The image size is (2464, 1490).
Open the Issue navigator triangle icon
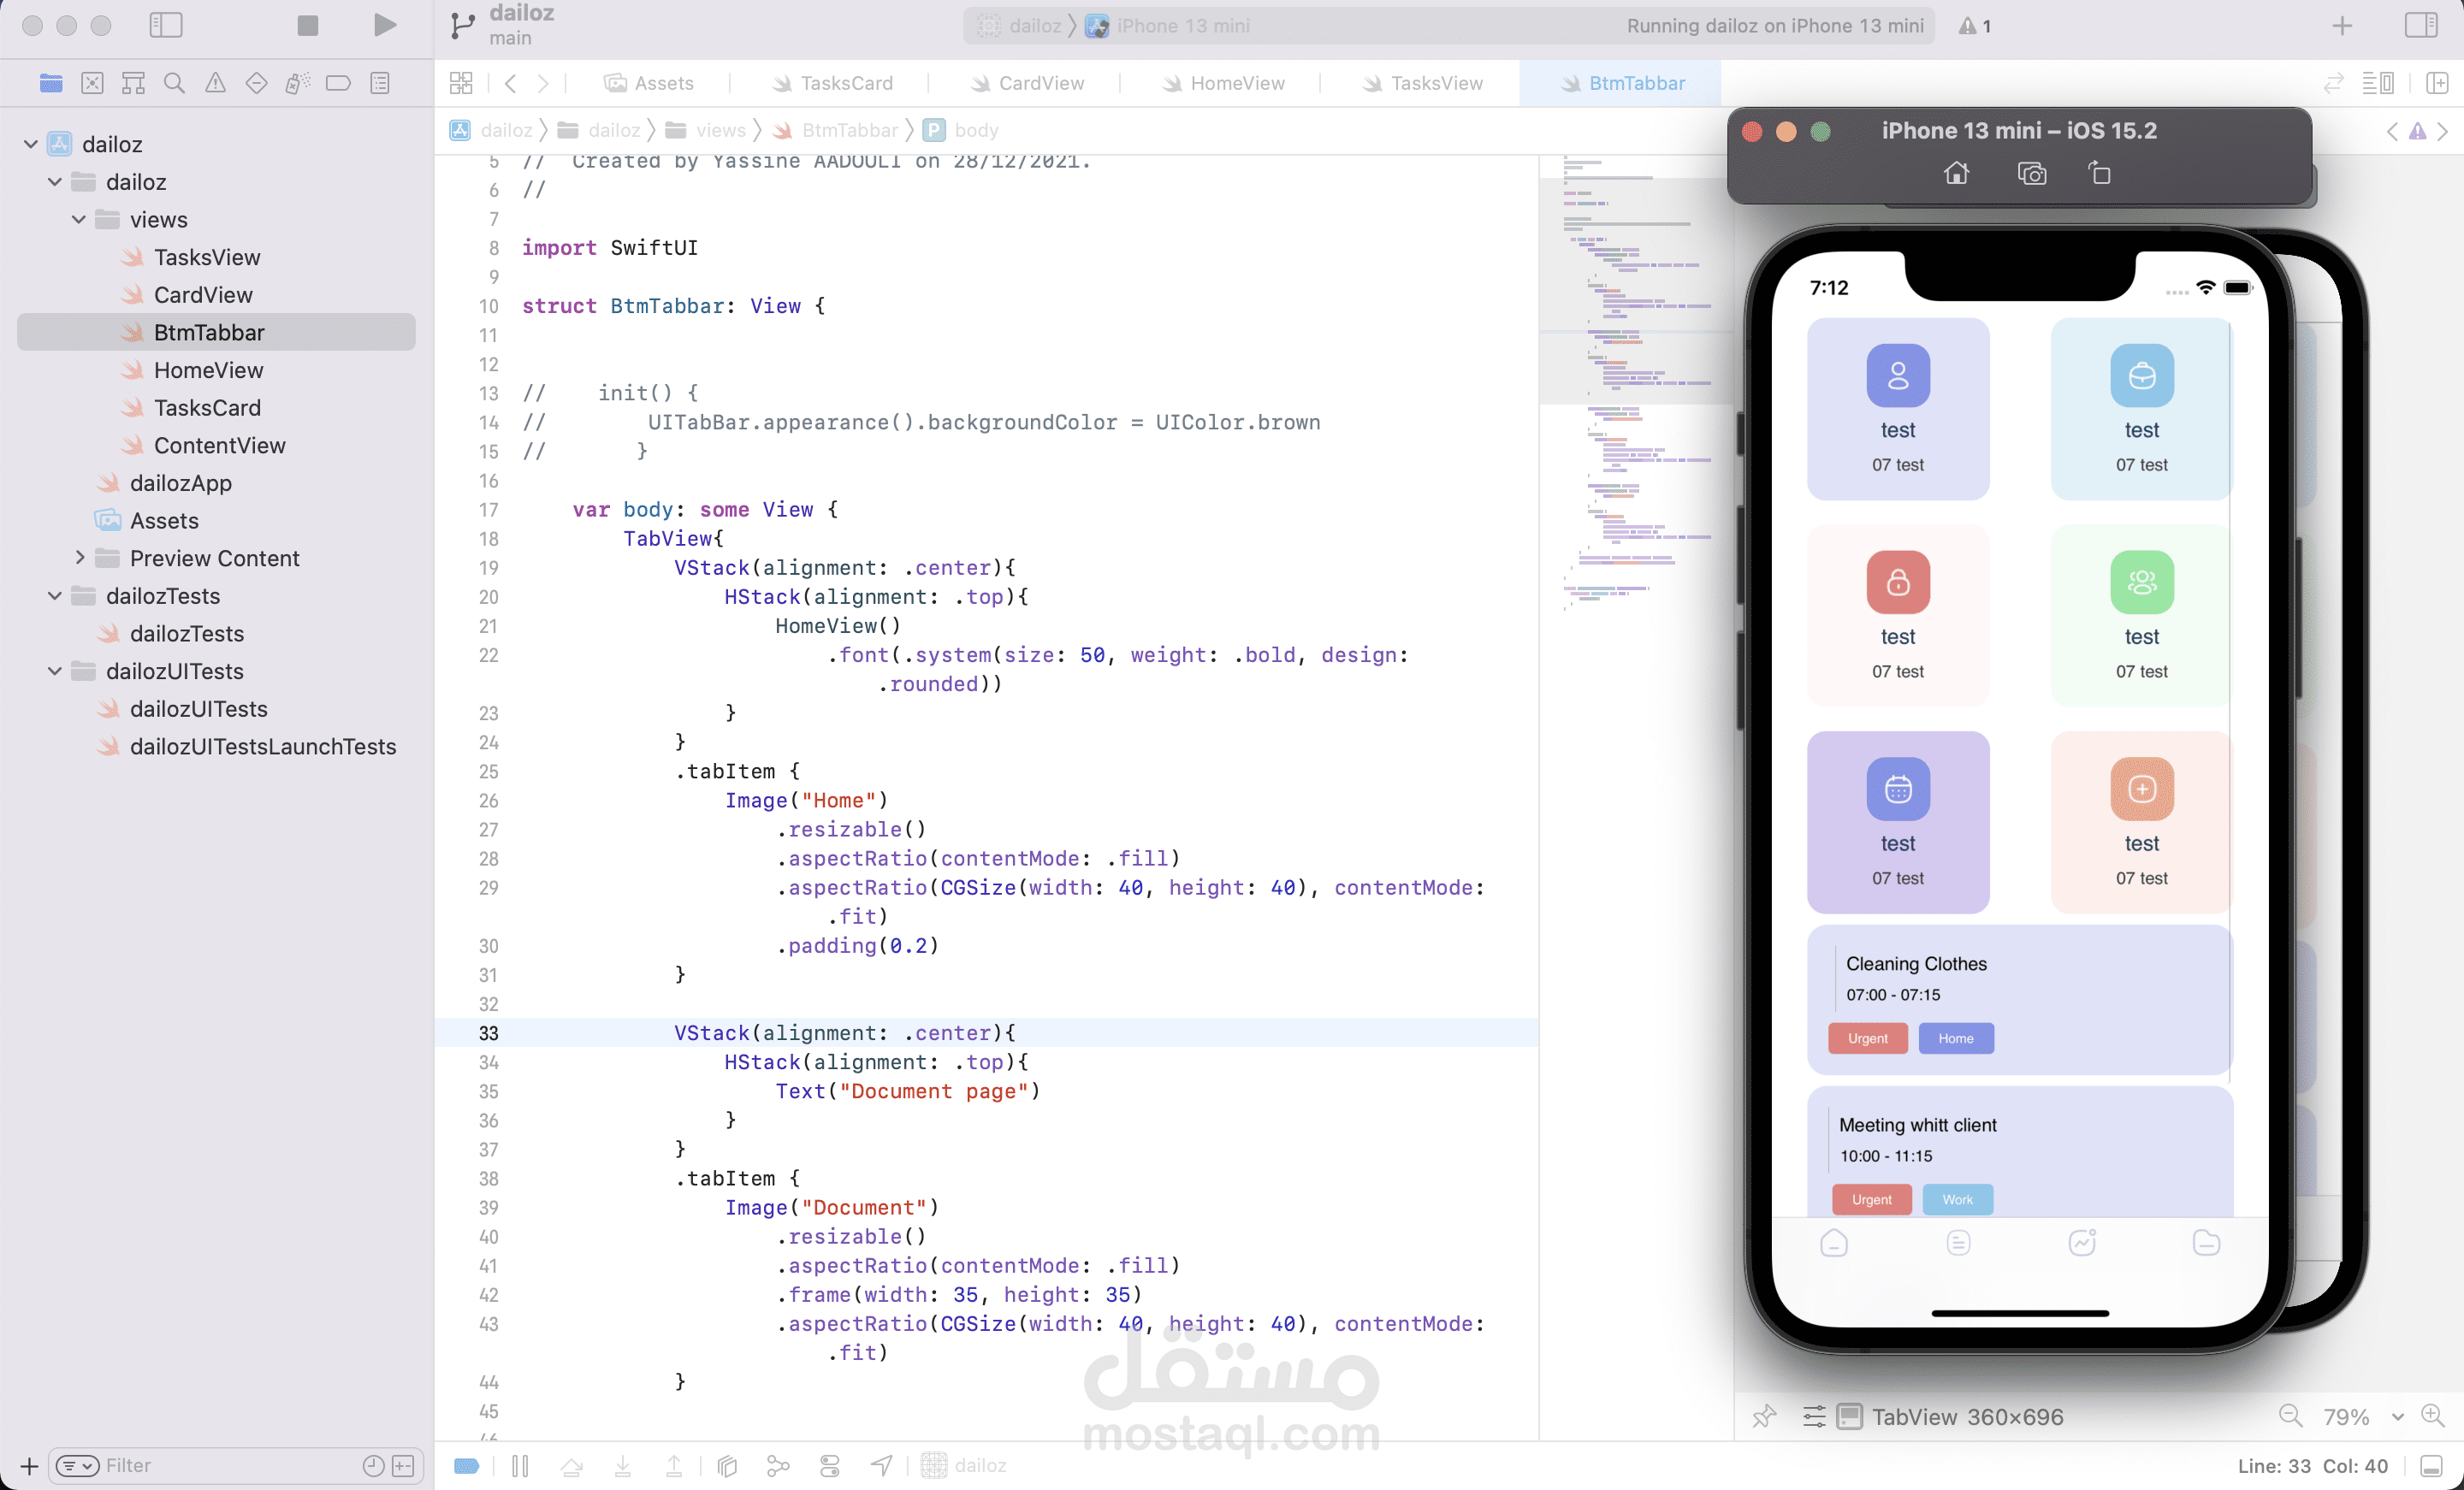[x=215, y=83]
